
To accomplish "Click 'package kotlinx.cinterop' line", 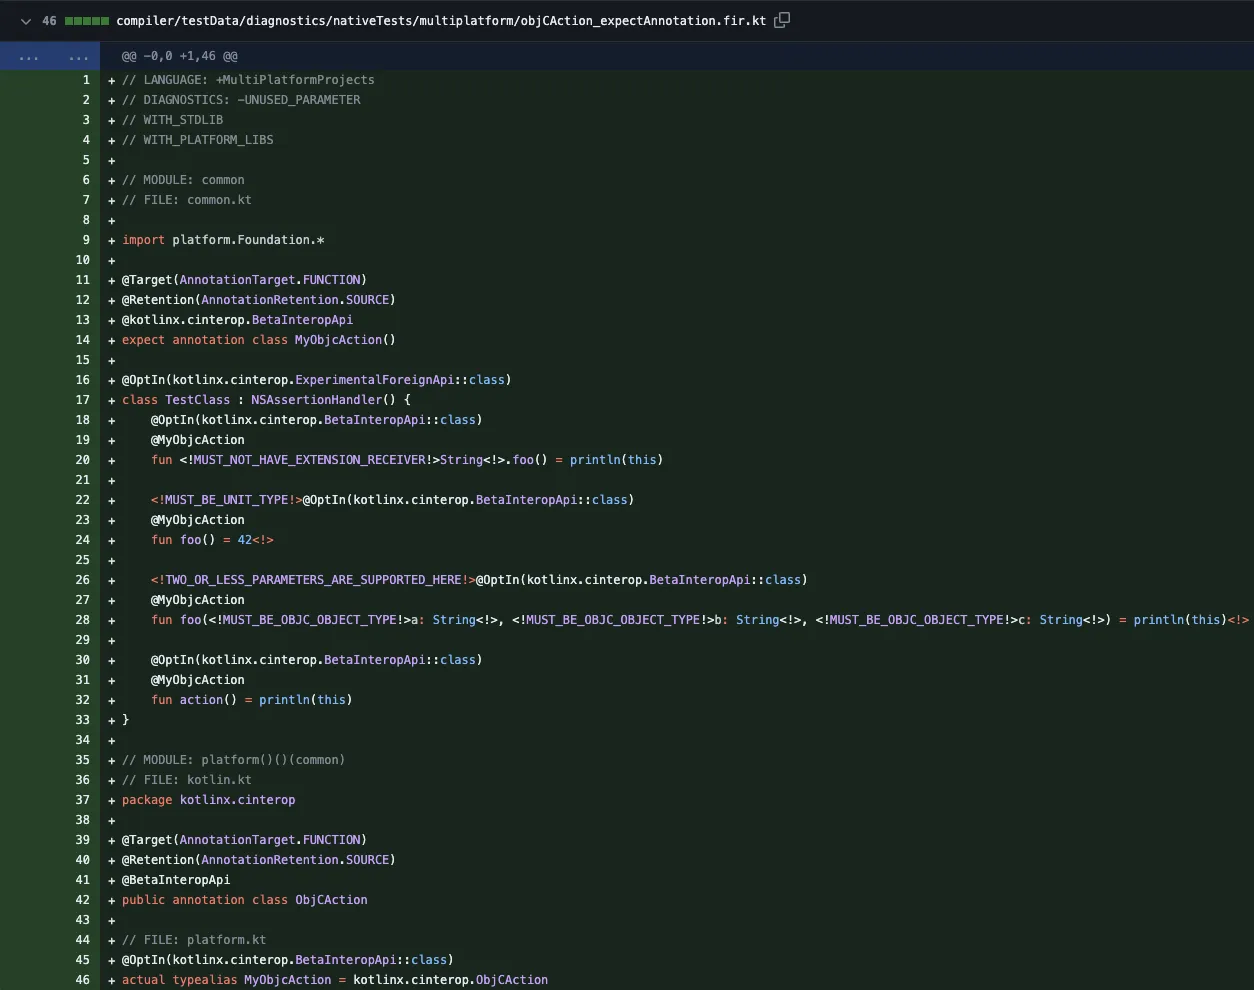I will click(x=209, y=800).
